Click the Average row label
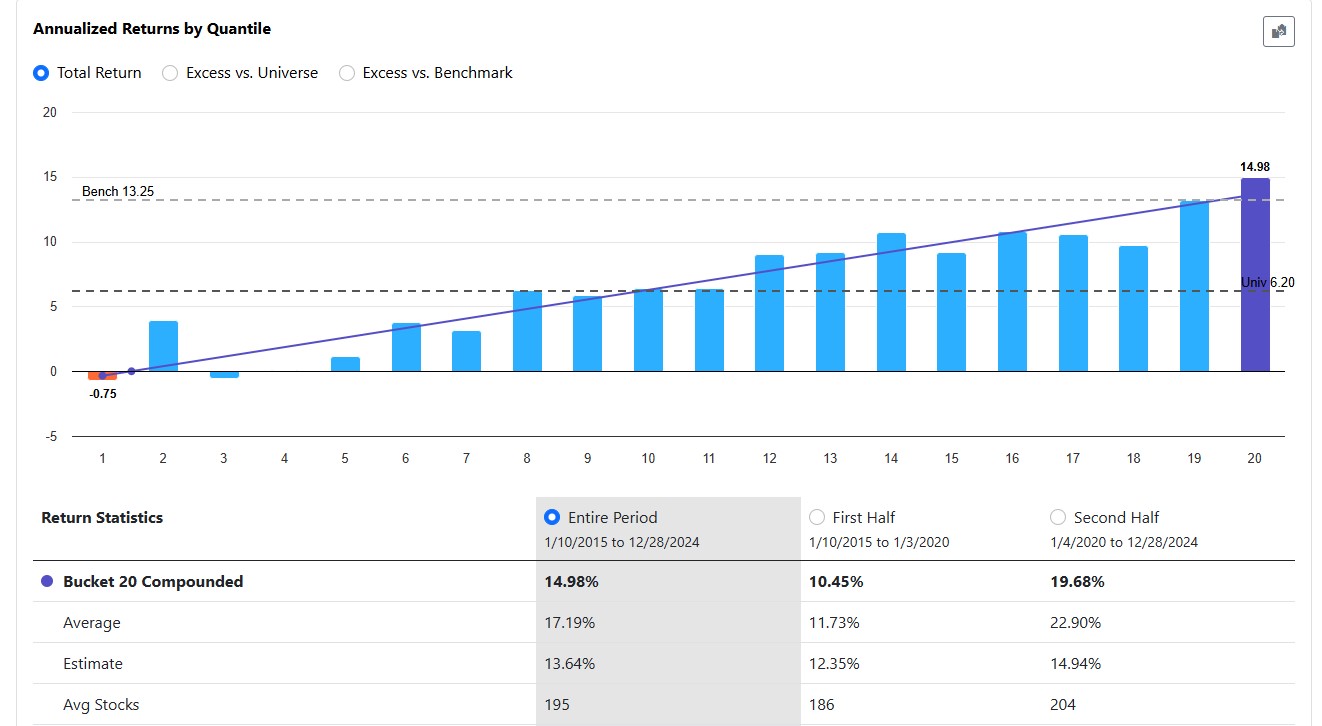 (92, 623)
